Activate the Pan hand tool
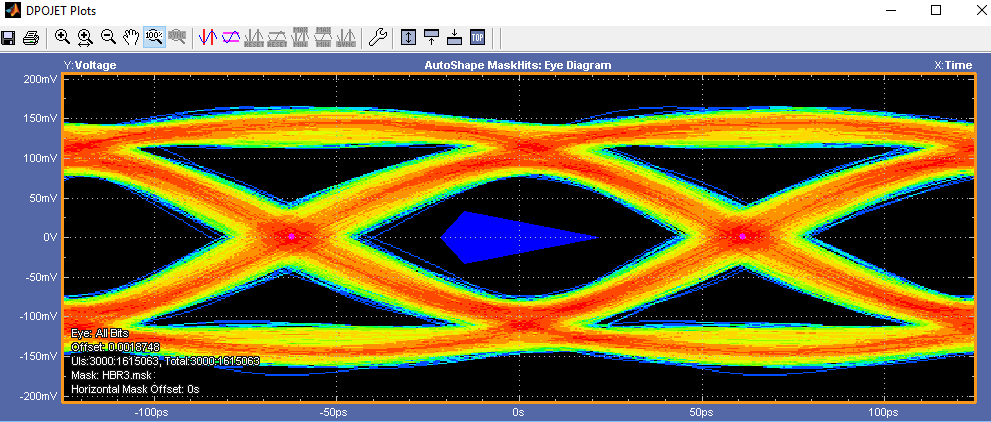The width and height of the screenshot is (991, 422). click(131, 38)
